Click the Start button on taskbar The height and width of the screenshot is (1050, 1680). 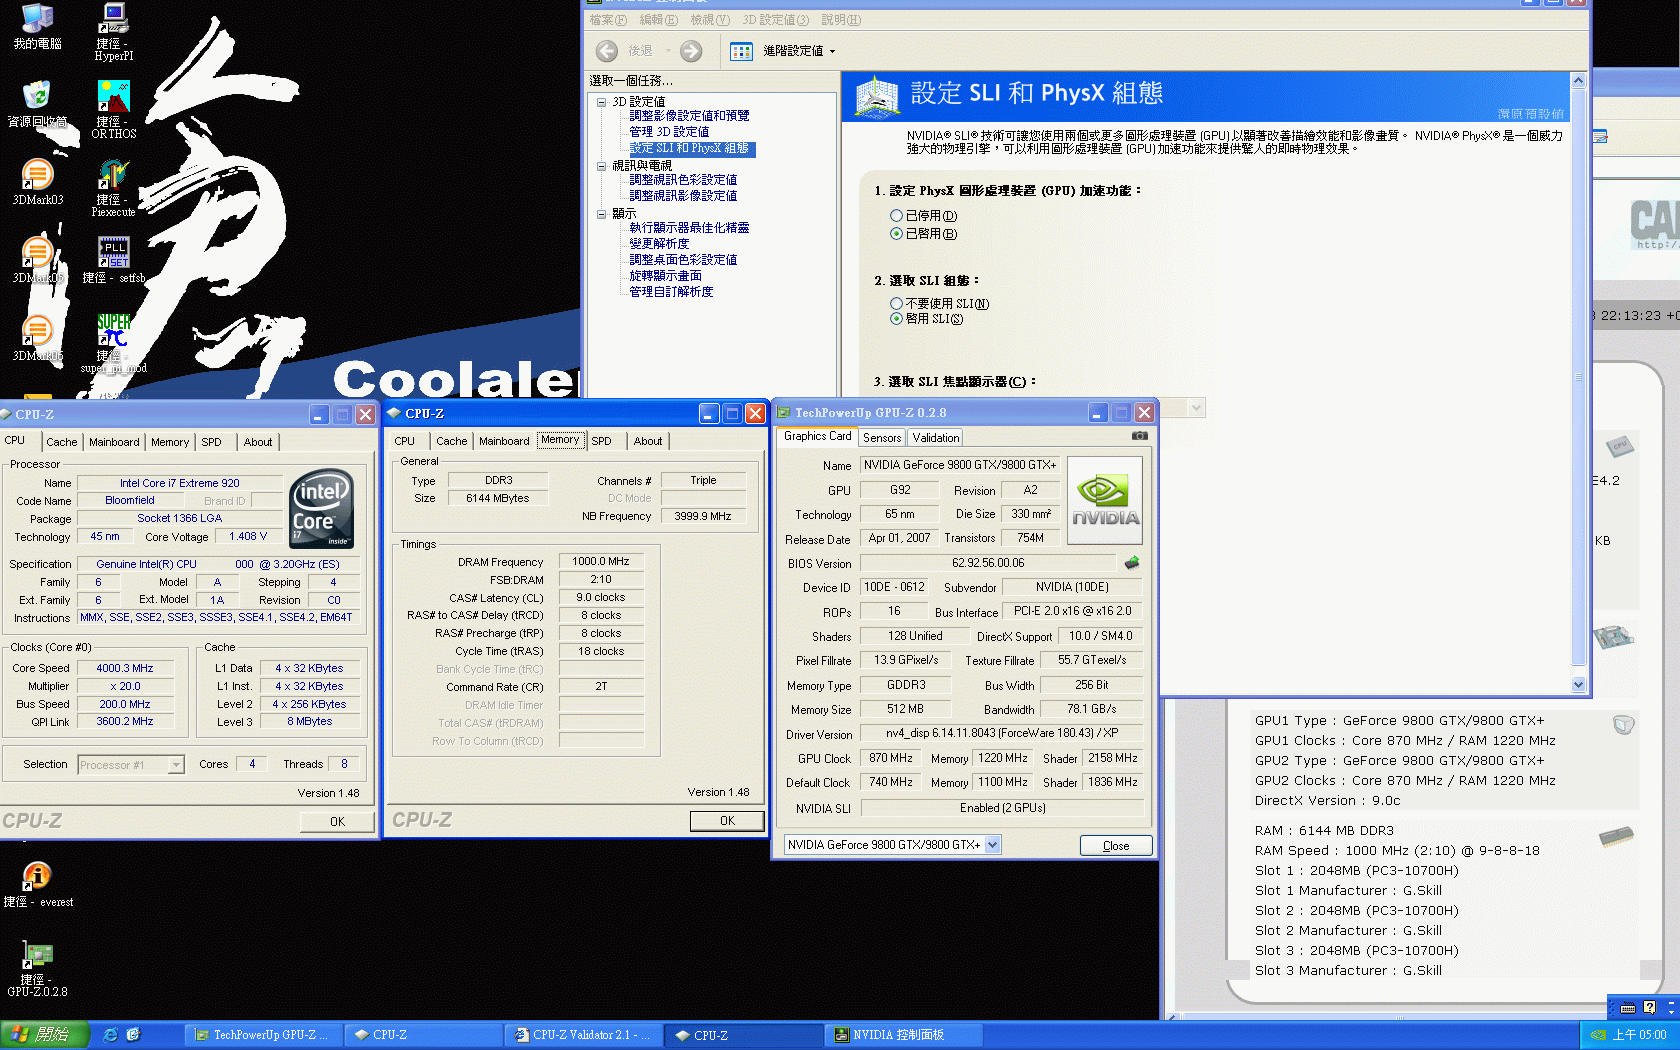45,1035
